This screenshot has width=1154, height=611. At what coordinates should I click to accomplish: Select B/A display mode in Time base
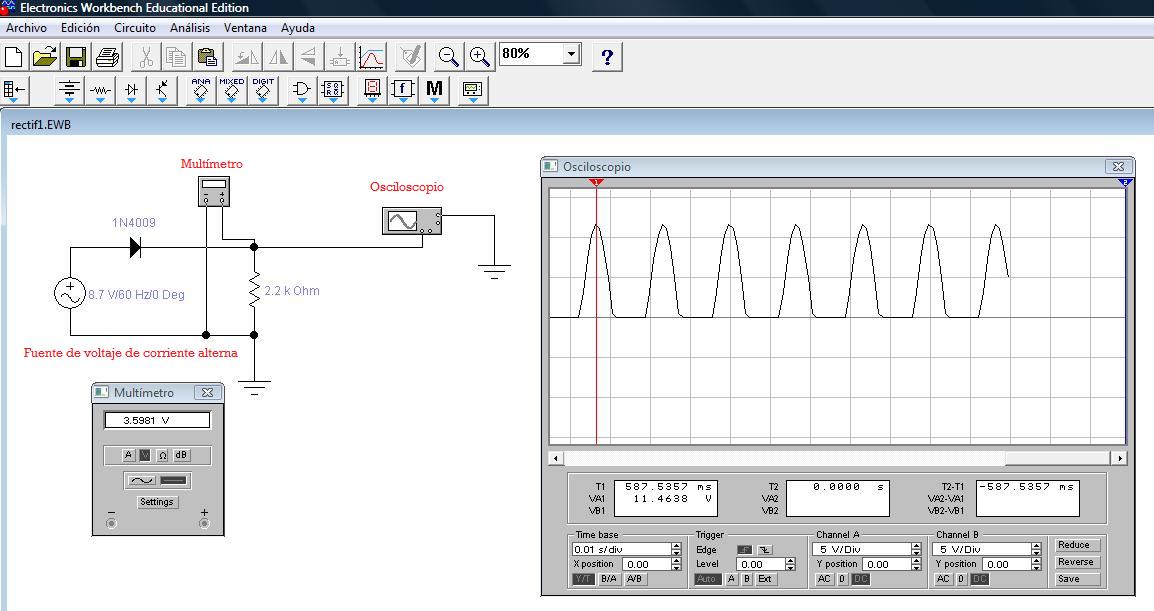(608, 579)
